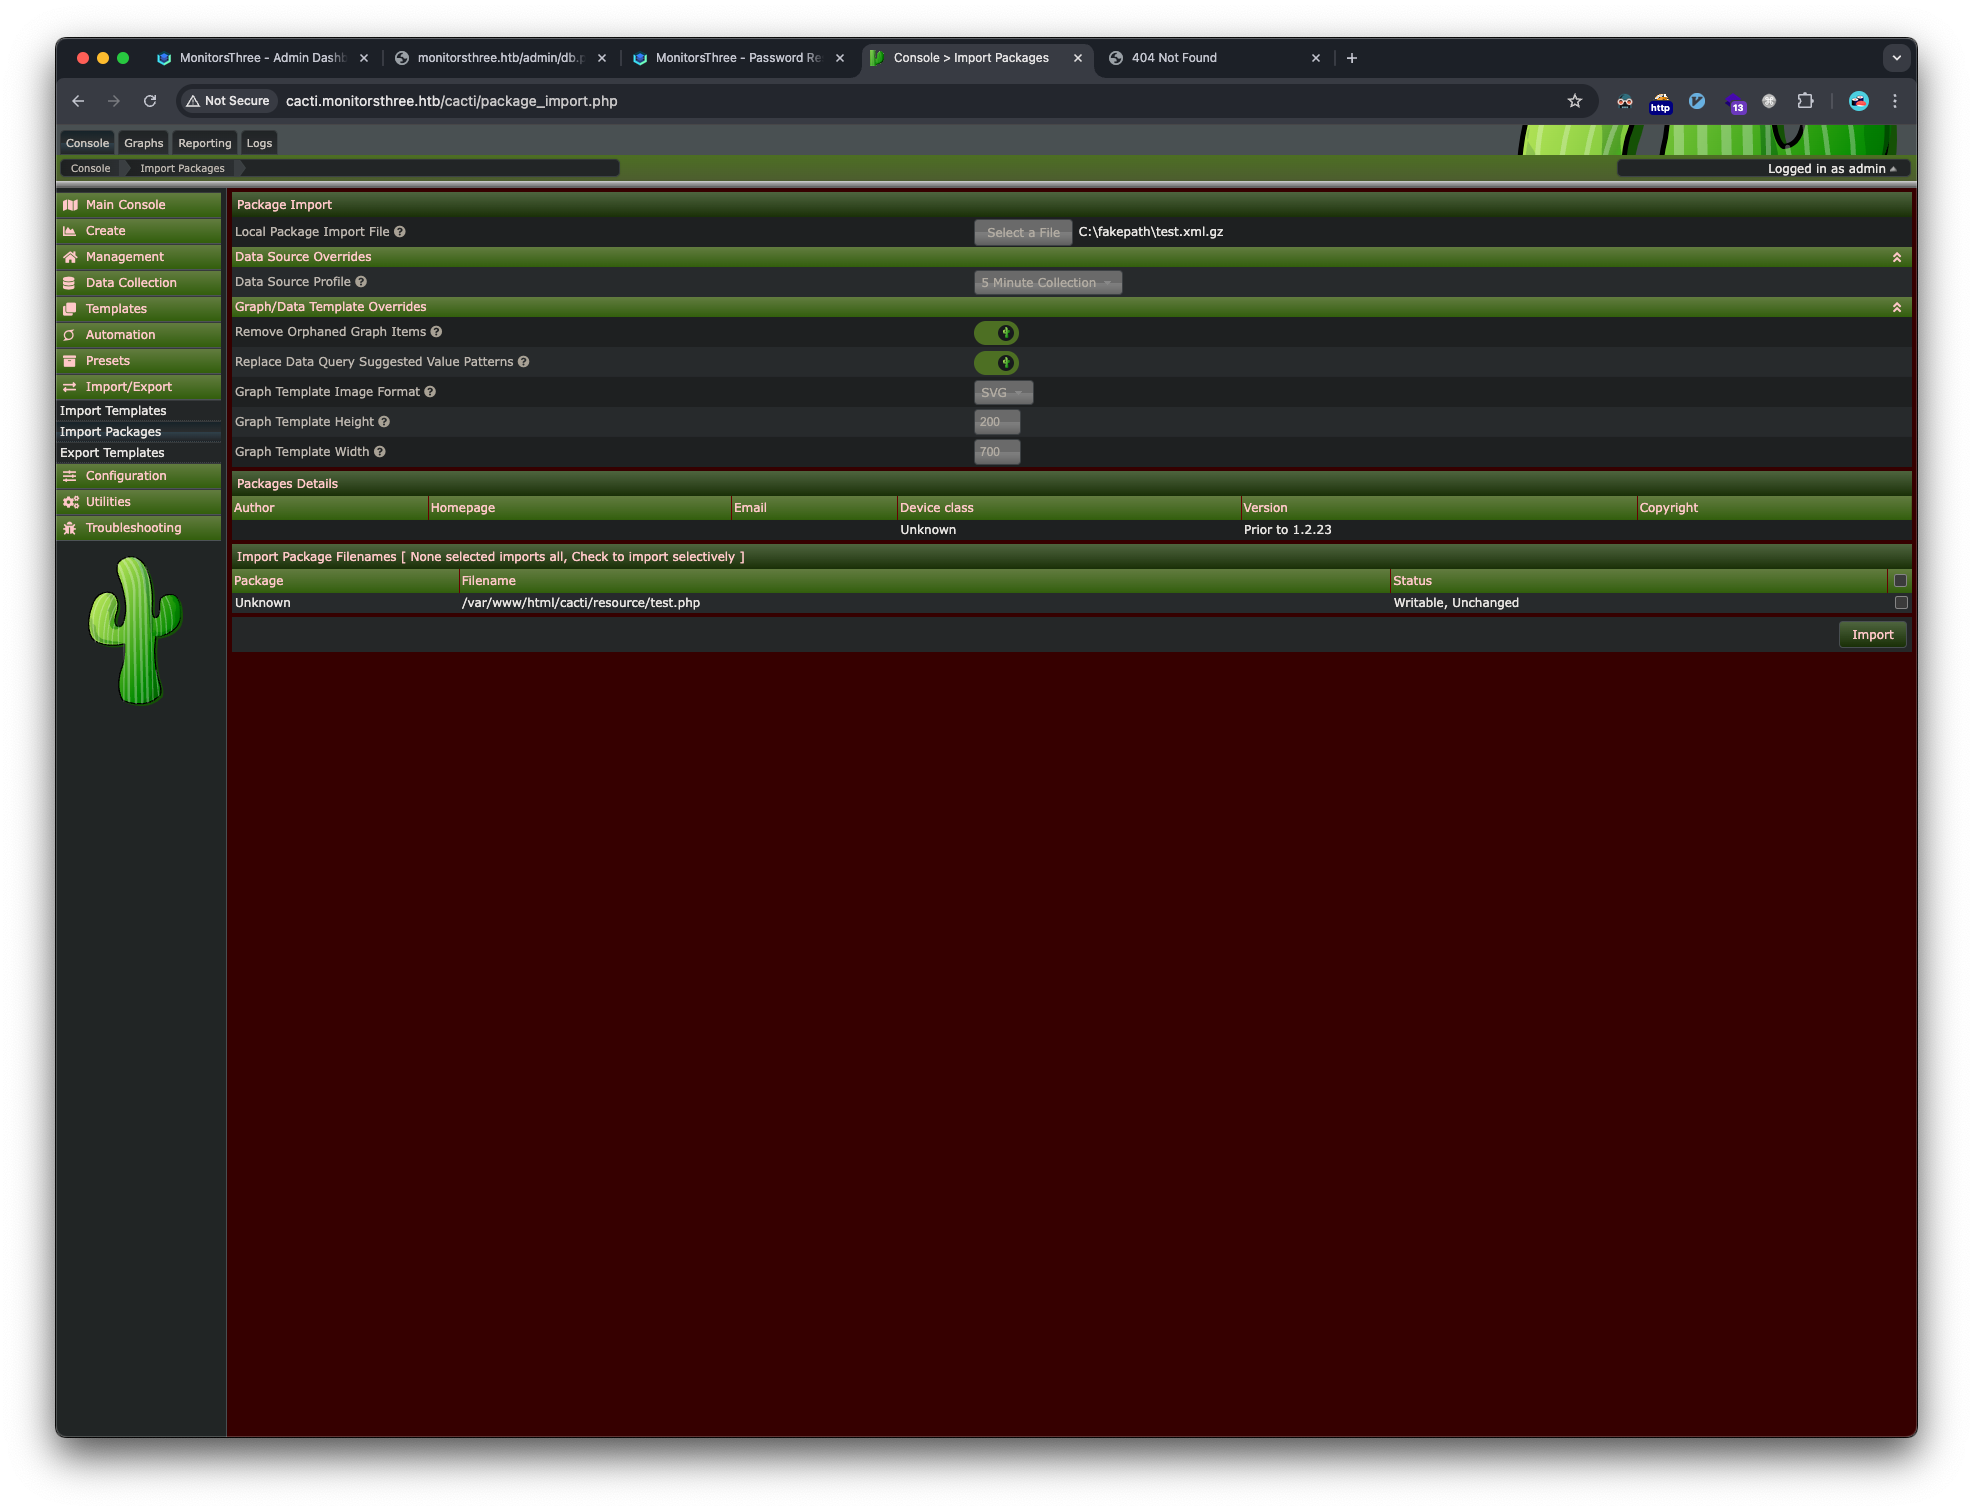Toggle Replace Data Query Suggested Value Patterns
This screenshot has height=1511, width=1973.
tap(996, 362)
